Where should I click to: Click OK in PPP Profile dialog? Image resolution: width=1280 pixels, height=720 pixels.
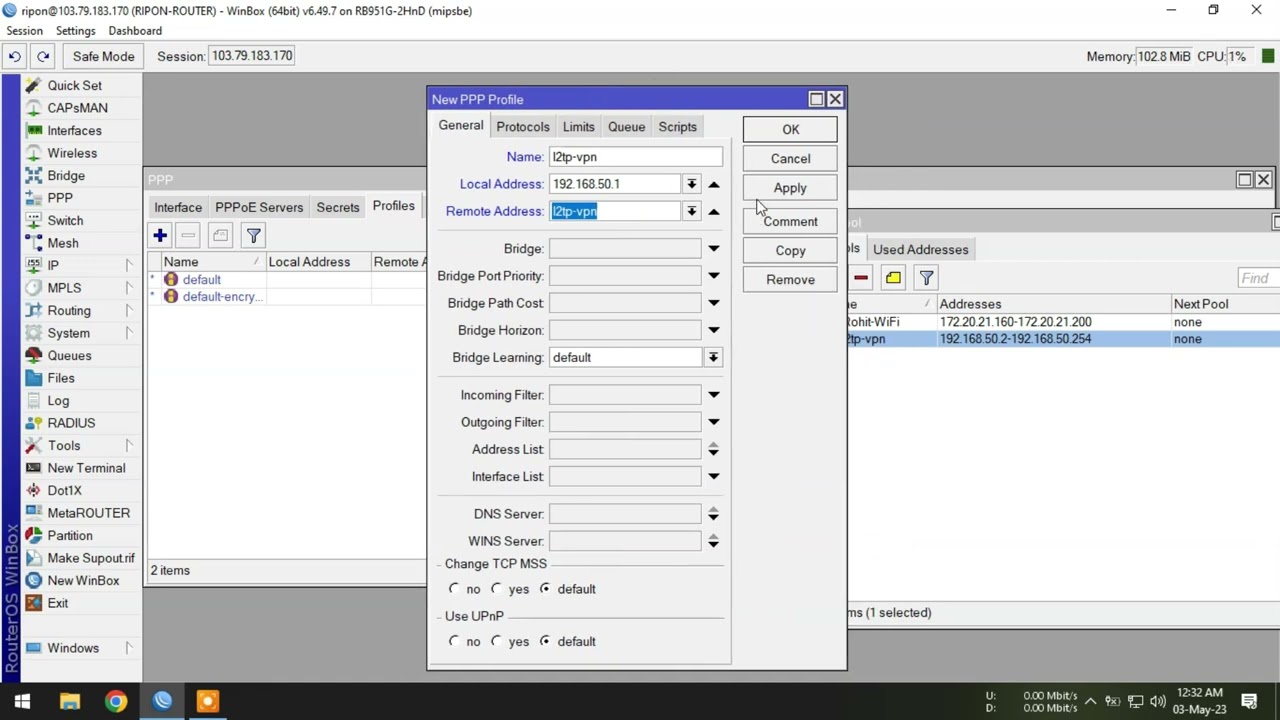point(790,129)
